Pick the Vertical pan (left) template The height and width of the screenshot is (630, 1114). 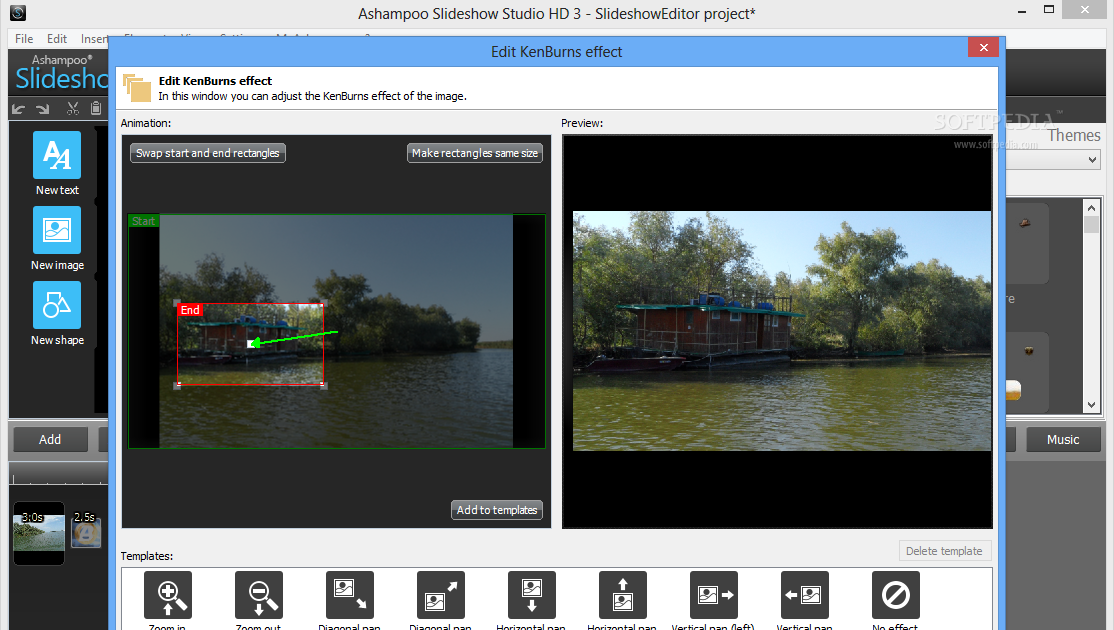(x=713, y=595)
